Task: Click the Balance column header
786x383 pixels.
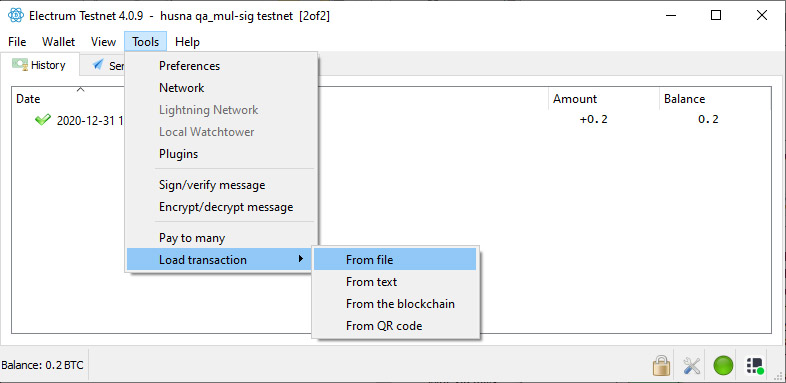Action: coord(684,99)
